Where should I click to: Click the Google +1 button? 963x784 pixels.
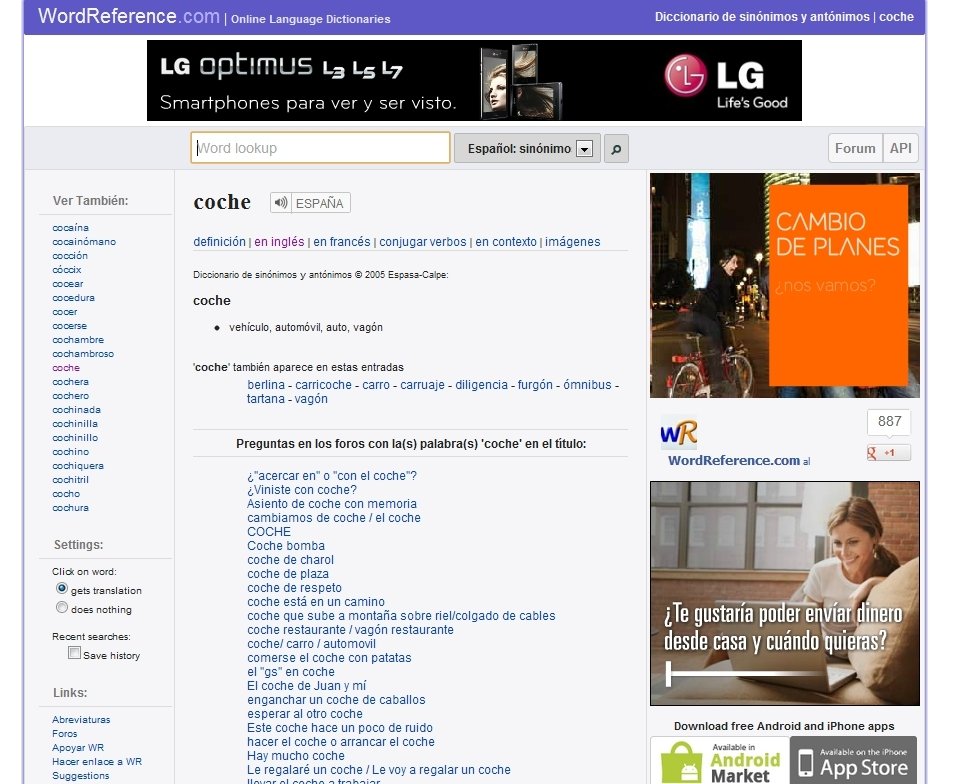[x=889, y=452]
